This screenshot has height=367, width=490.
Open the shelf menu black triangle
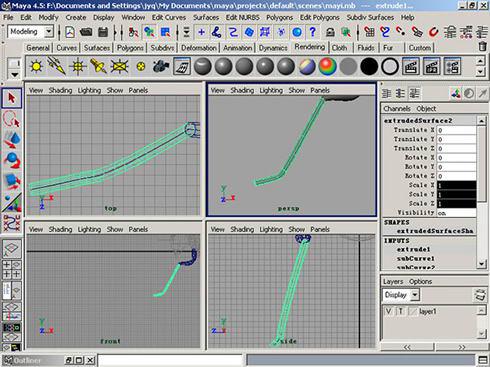14,74
